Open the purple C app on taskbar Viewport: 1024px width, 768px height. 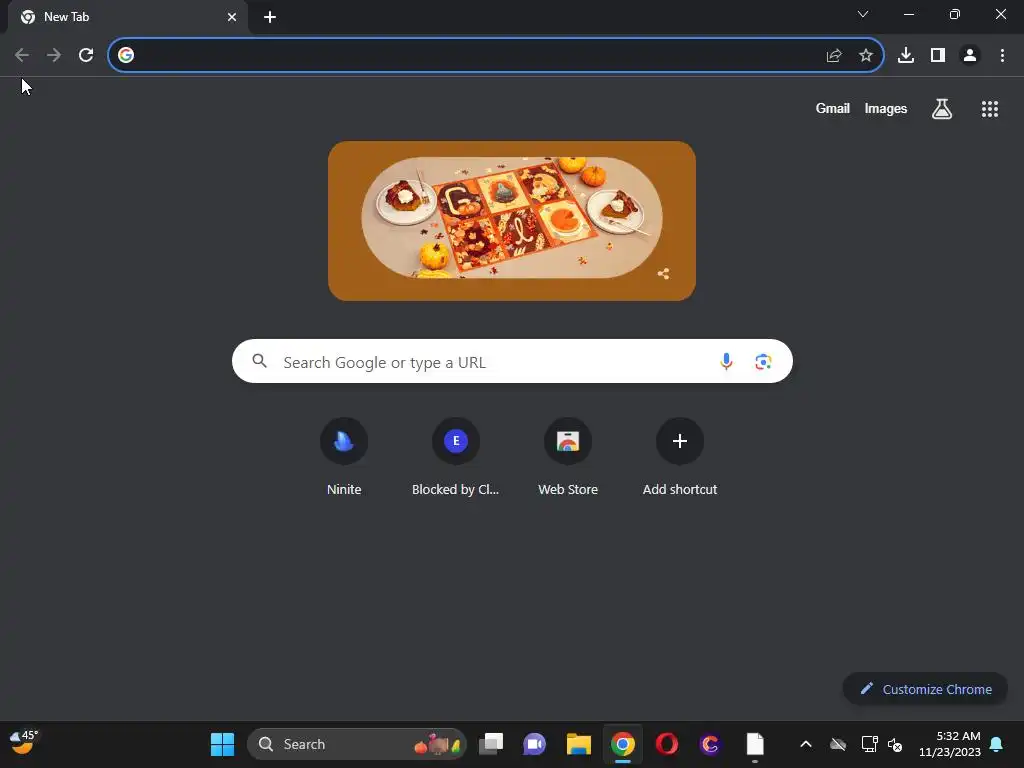pyautogui.click(x=711, y=744)
